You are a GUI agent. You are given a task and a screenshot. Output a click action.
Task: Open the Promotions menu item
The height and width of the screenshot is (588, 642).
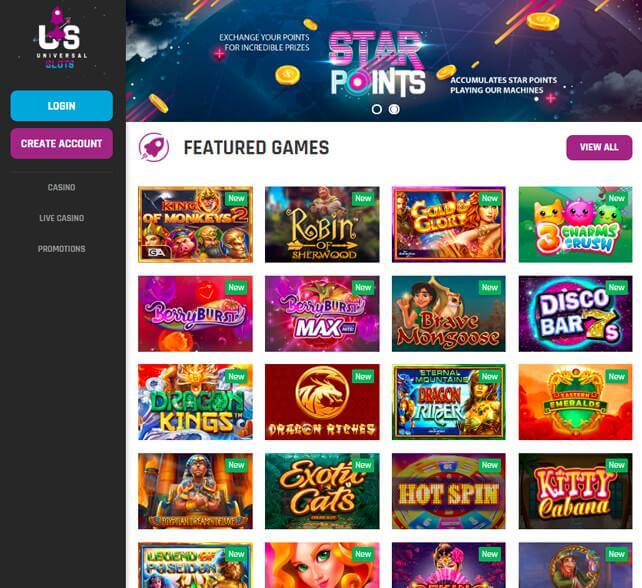pyautogui.click(x=61, y=249)
